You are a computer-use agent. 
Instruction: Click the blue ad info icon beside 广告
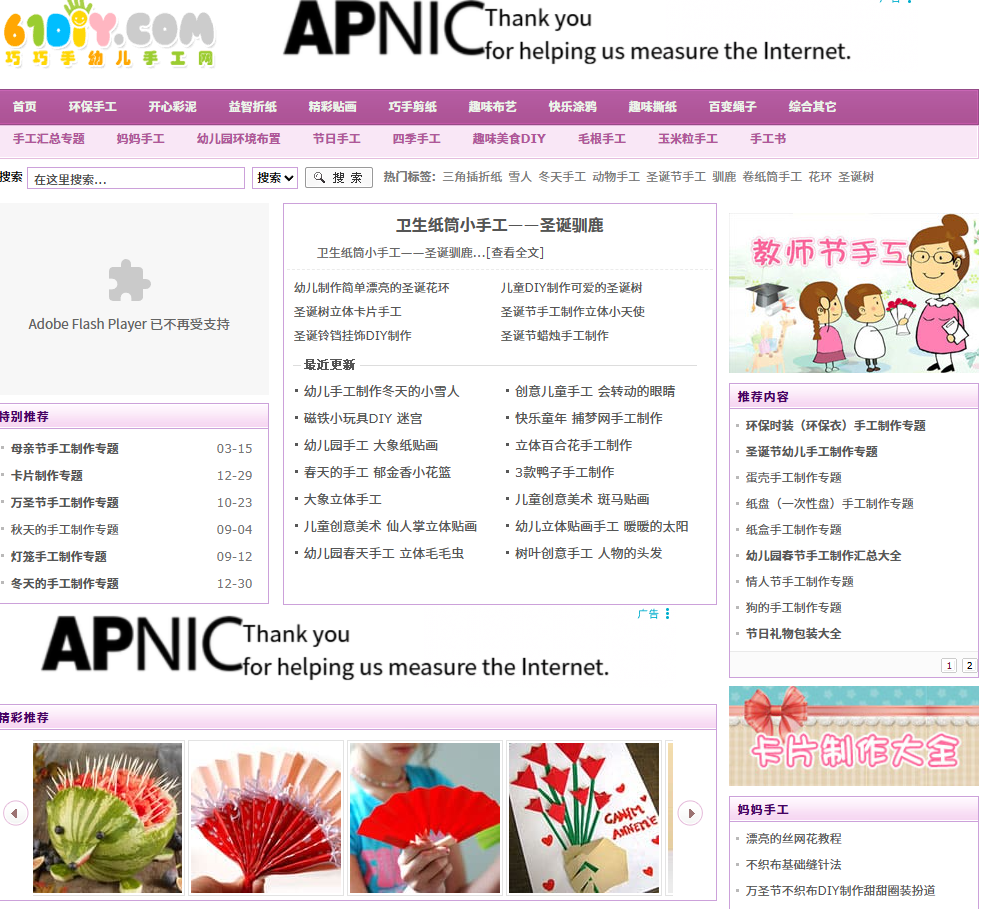click(667, 614)
